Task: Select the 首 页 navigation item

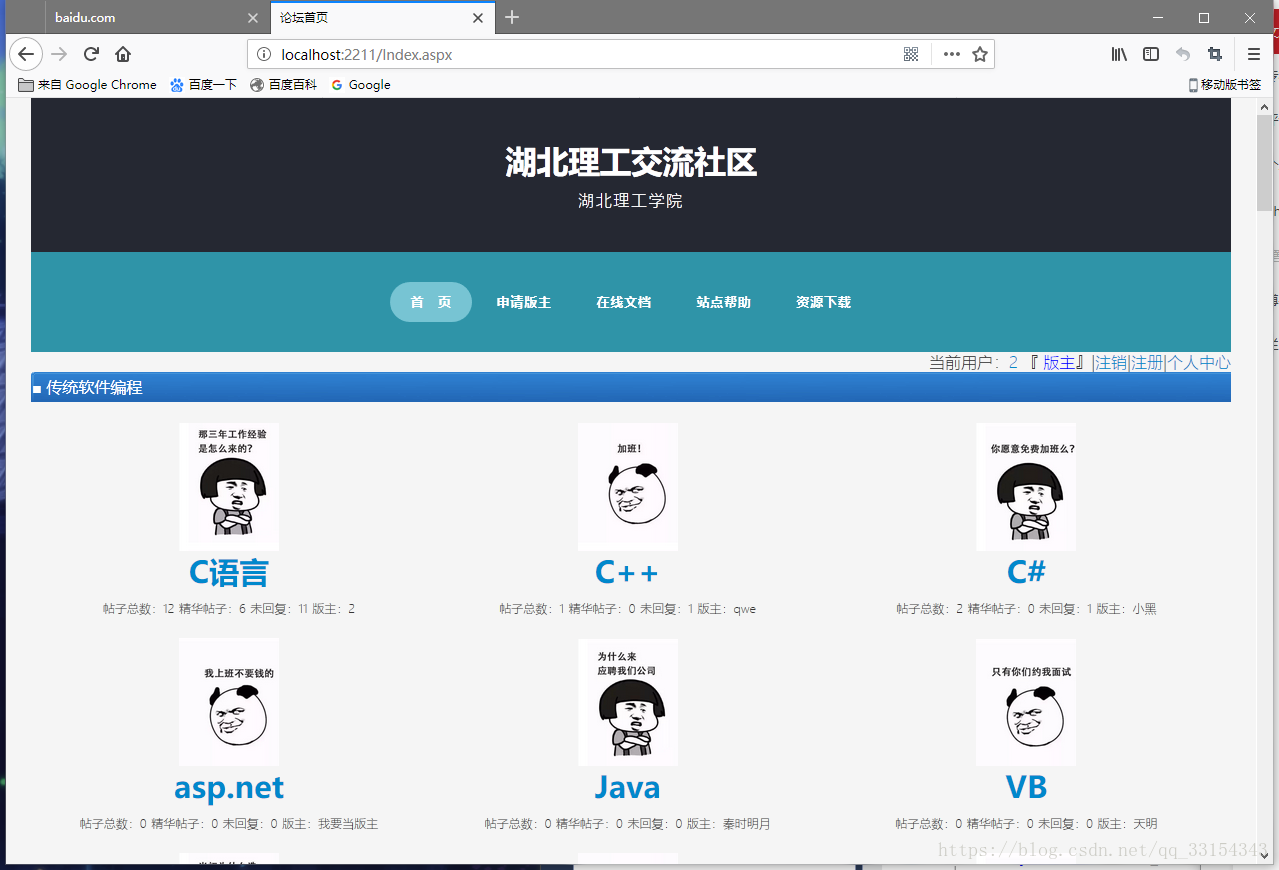Action: click(x=431, y=302)
